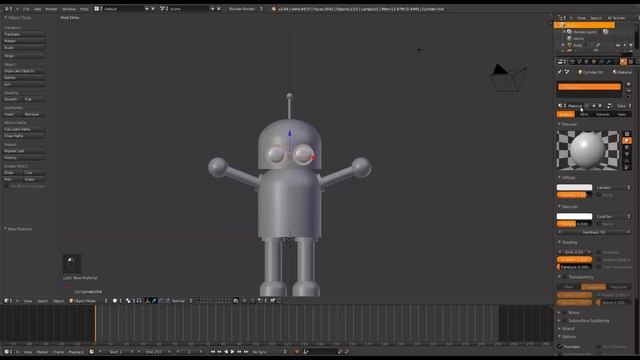Select the Material properties tab icon
Screen dimensions: 640x360
click(623, 62)
